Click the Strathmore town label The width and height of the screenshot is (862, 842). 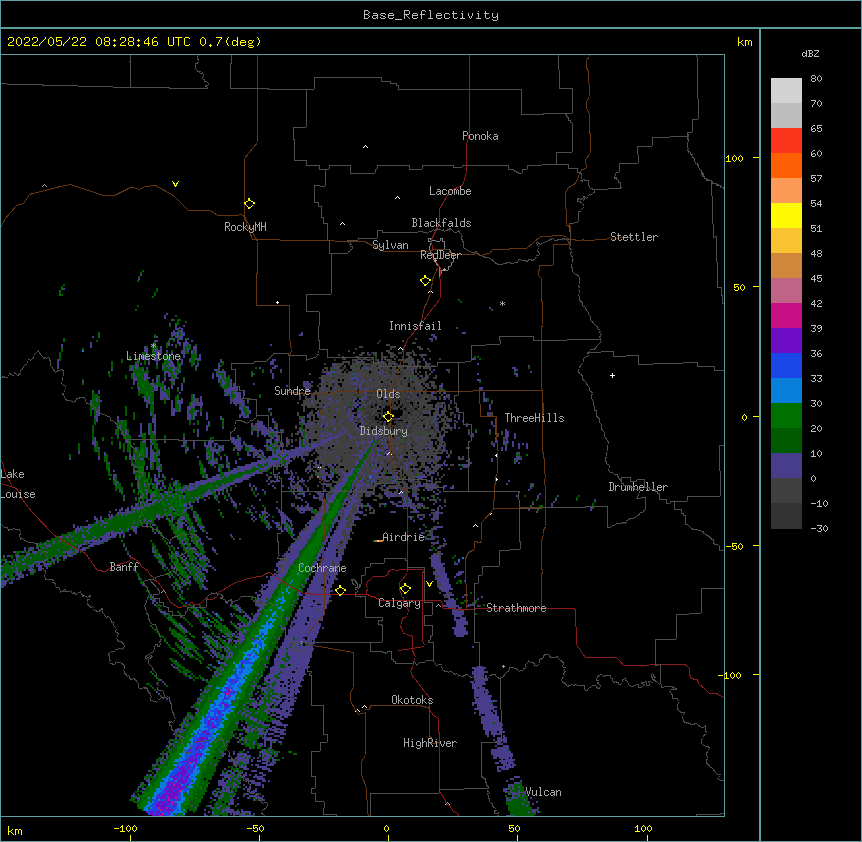point(516,608)
